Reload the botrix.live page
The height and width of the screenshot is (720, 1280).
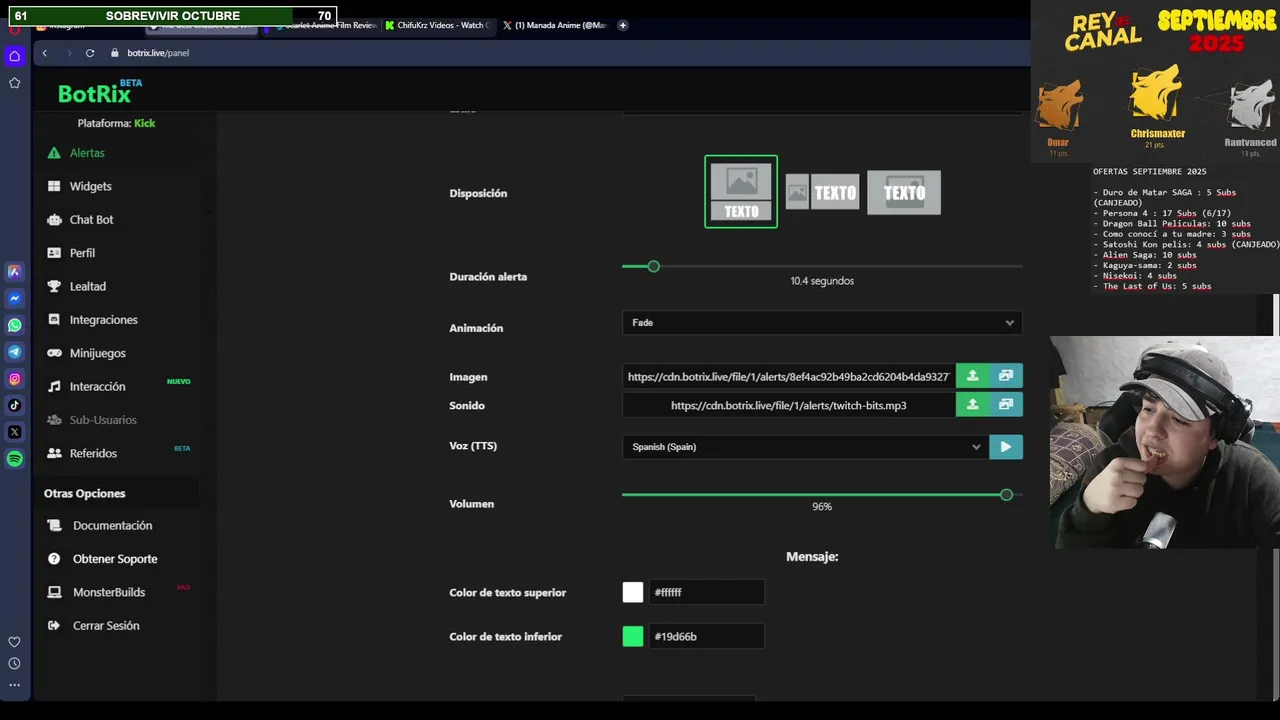pos(90,53)
